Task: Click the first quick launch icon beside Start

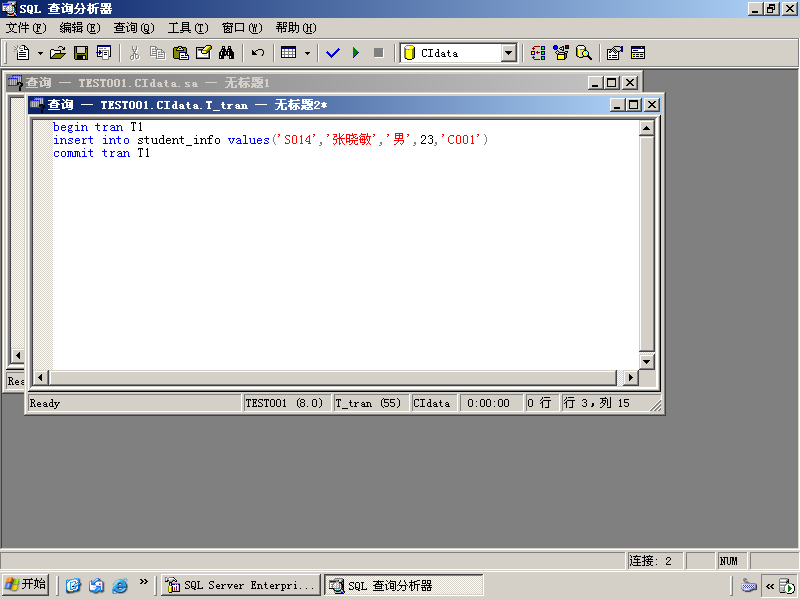Action: pyautogui.click(x=73, y=585)
